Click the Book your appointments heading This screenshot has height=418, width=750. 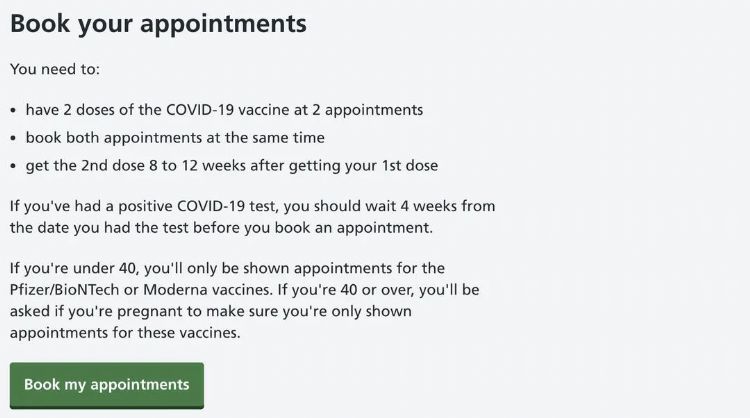pos(158,23)
